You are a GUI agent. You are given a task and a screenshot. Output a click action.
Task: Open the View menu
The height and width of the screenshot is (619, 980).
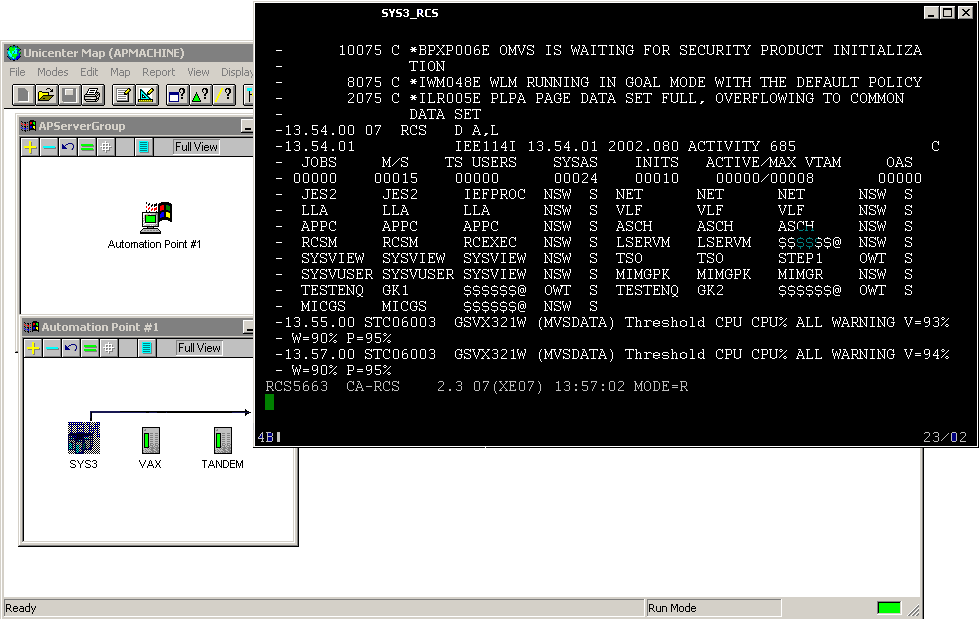coord(198,72)
